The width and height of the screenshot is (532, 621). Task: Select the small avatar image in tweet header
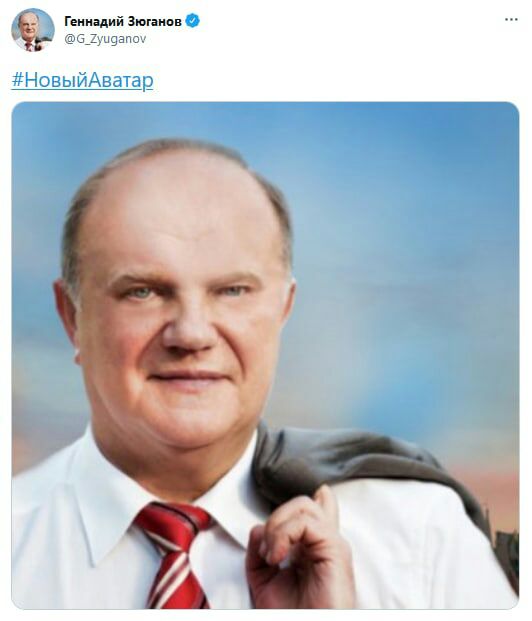tap(33, 30)
